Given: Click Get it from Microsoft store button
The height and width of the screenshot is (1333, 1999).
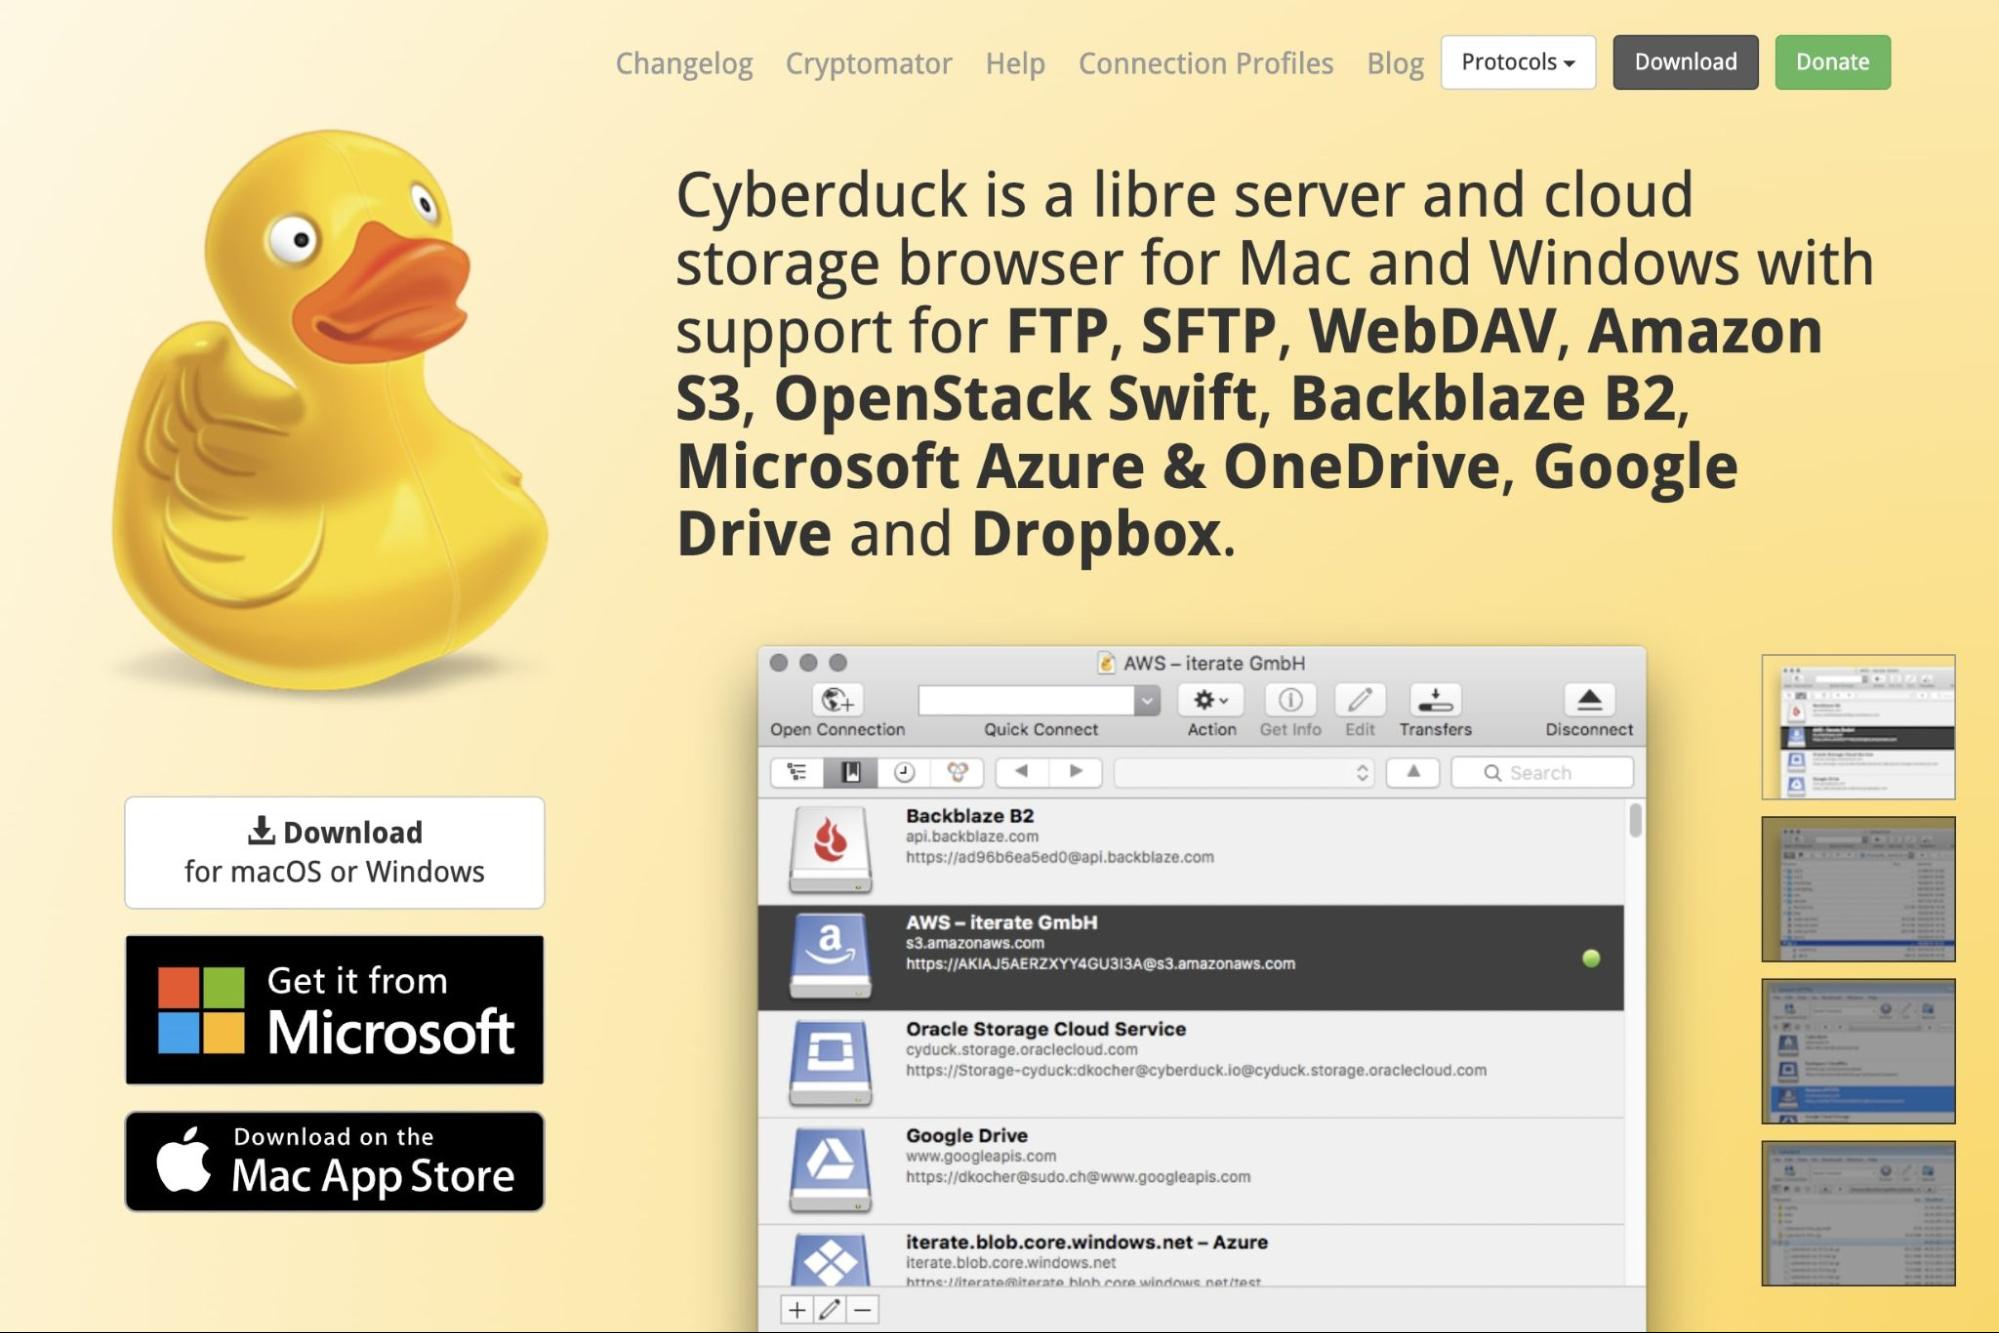Looking at the screenshot, I should tap(335, 1010).
